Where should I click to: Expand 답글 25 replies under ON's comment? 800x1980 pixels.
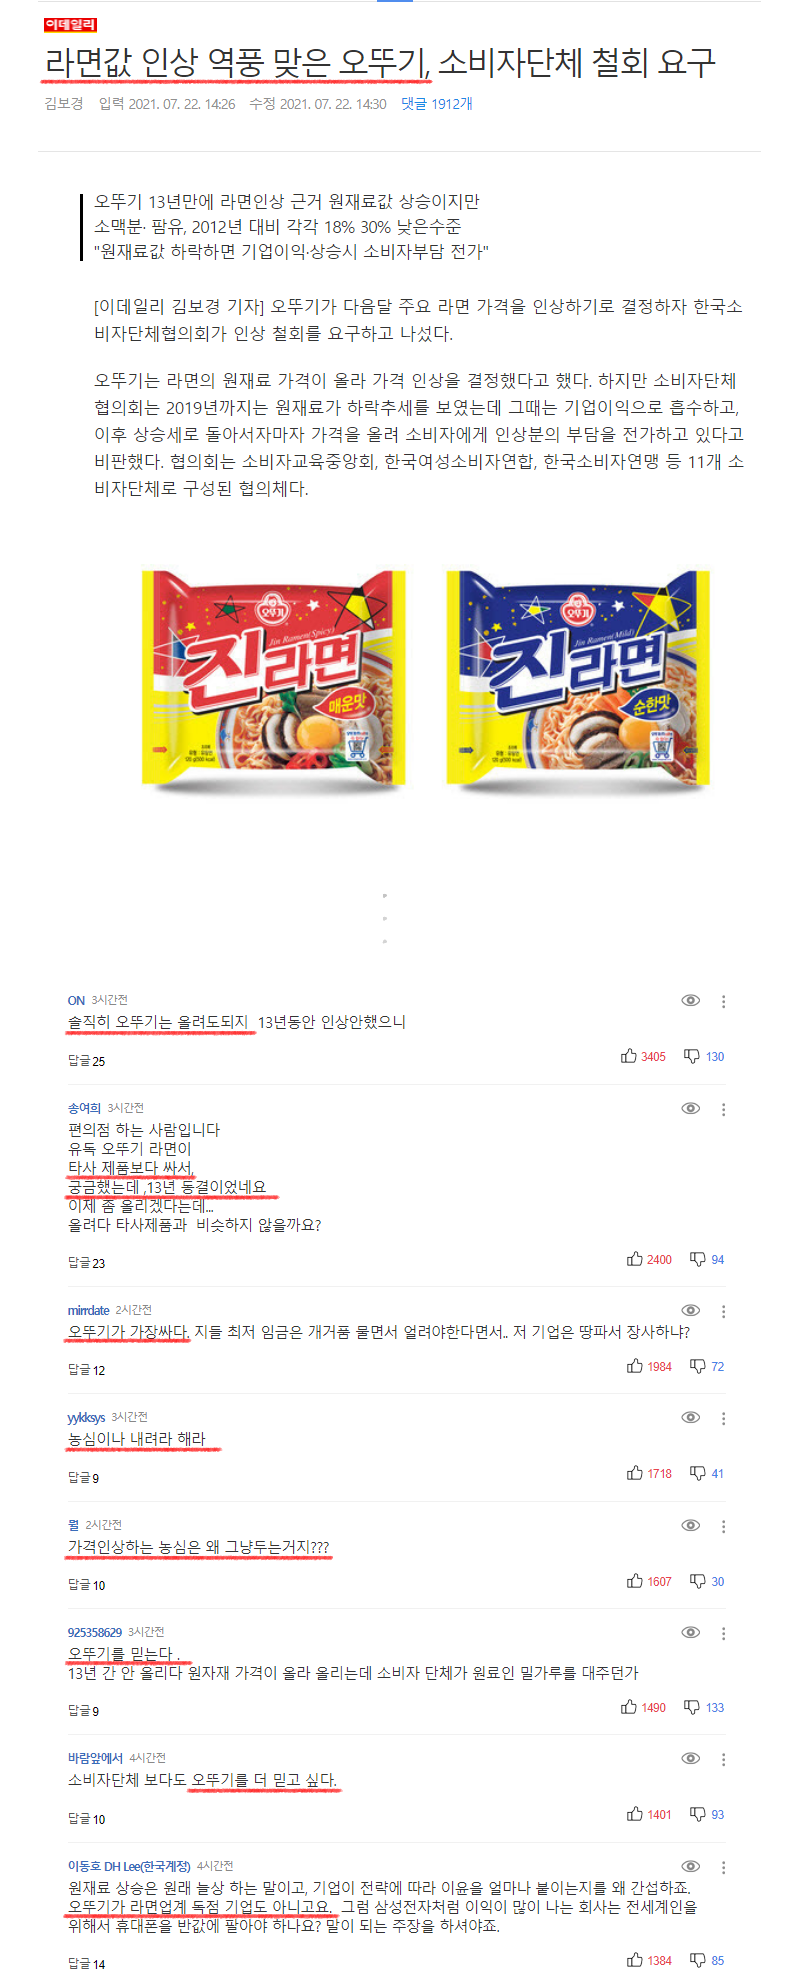pyautogui.click(x=86, y=1061)
